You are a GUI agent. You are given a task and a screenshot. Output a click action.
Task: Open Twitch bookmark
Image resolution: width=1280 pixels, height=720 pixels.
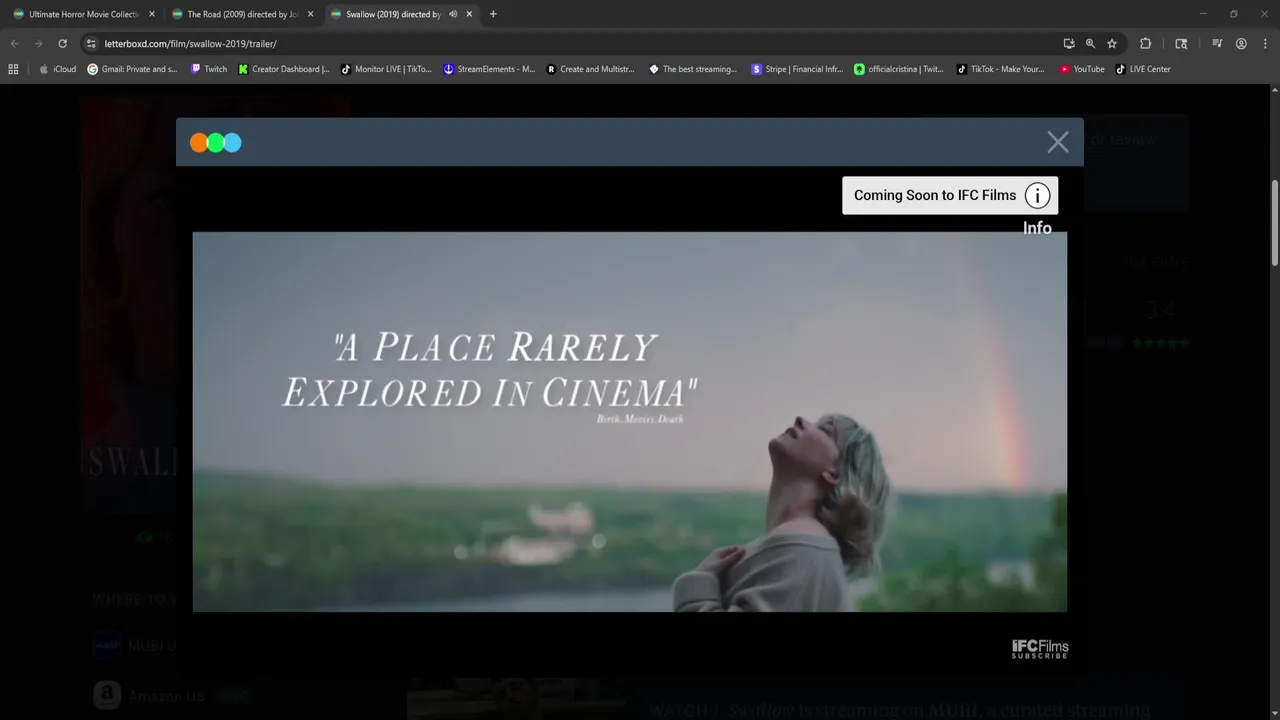pos(208,69)
